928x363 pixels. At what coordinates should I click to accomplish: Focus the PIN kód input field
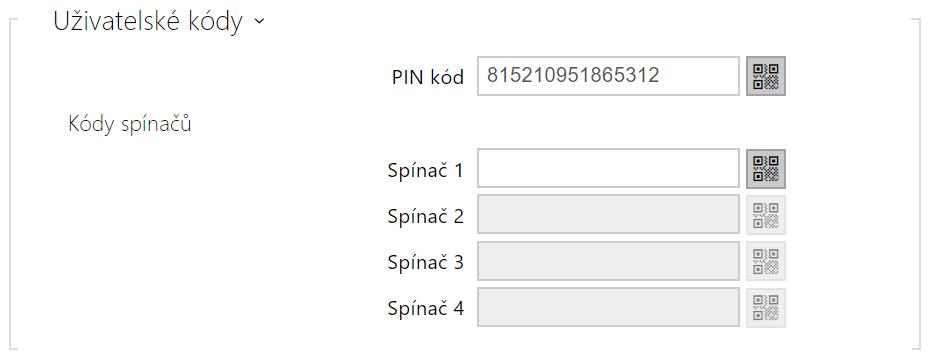coord(608,76)
